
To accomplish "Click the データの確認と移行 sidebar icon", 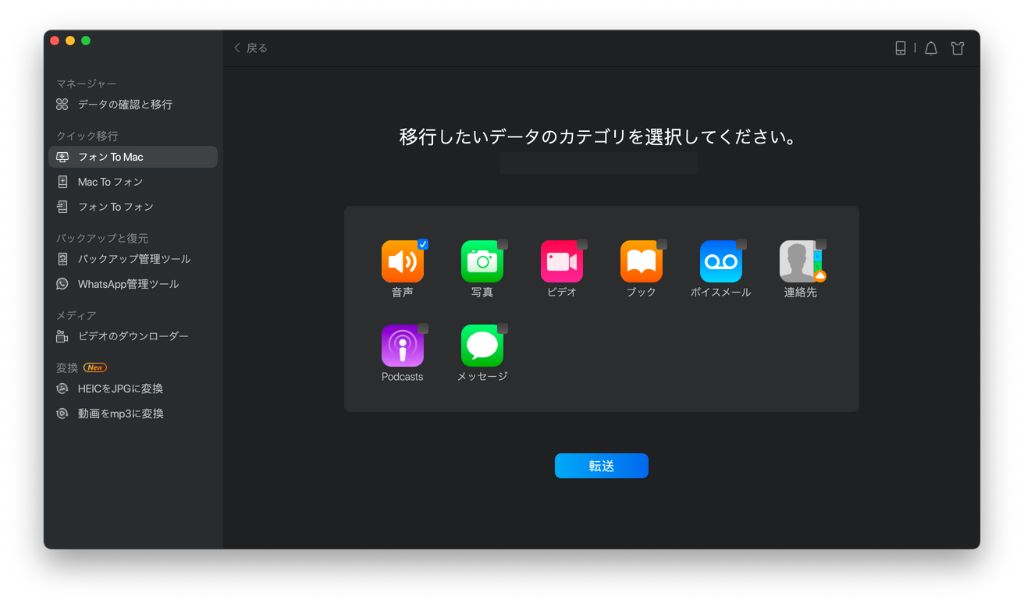I will tap(62, 104).
